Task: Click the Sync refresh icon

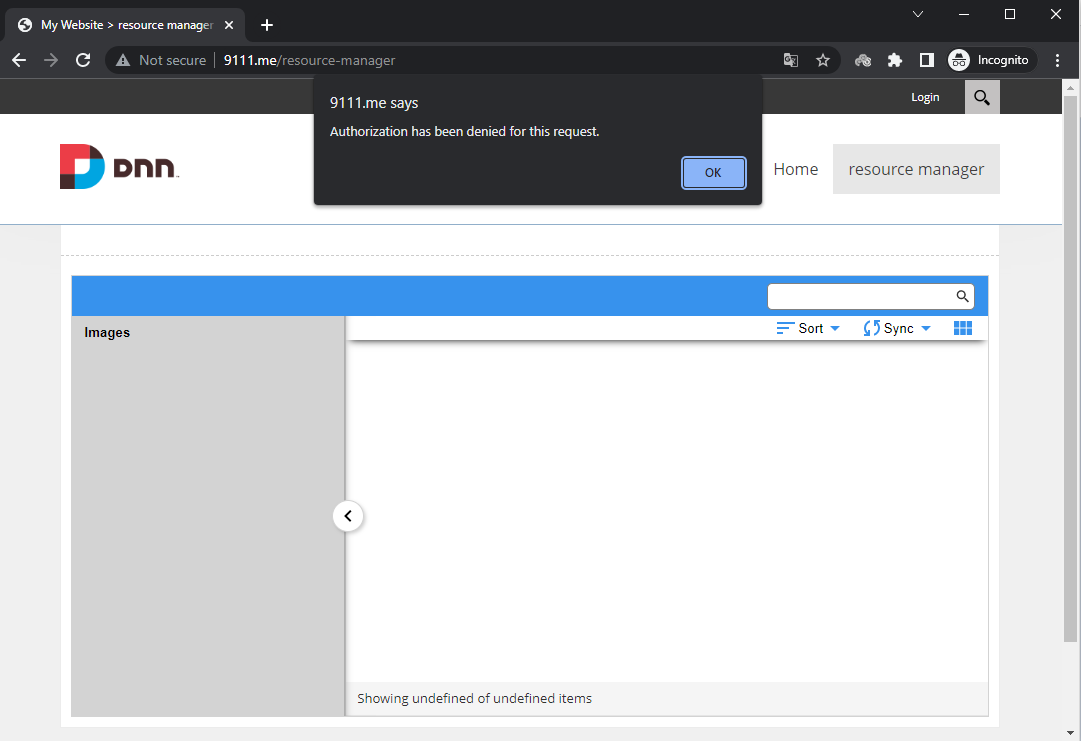Action: 869,327
